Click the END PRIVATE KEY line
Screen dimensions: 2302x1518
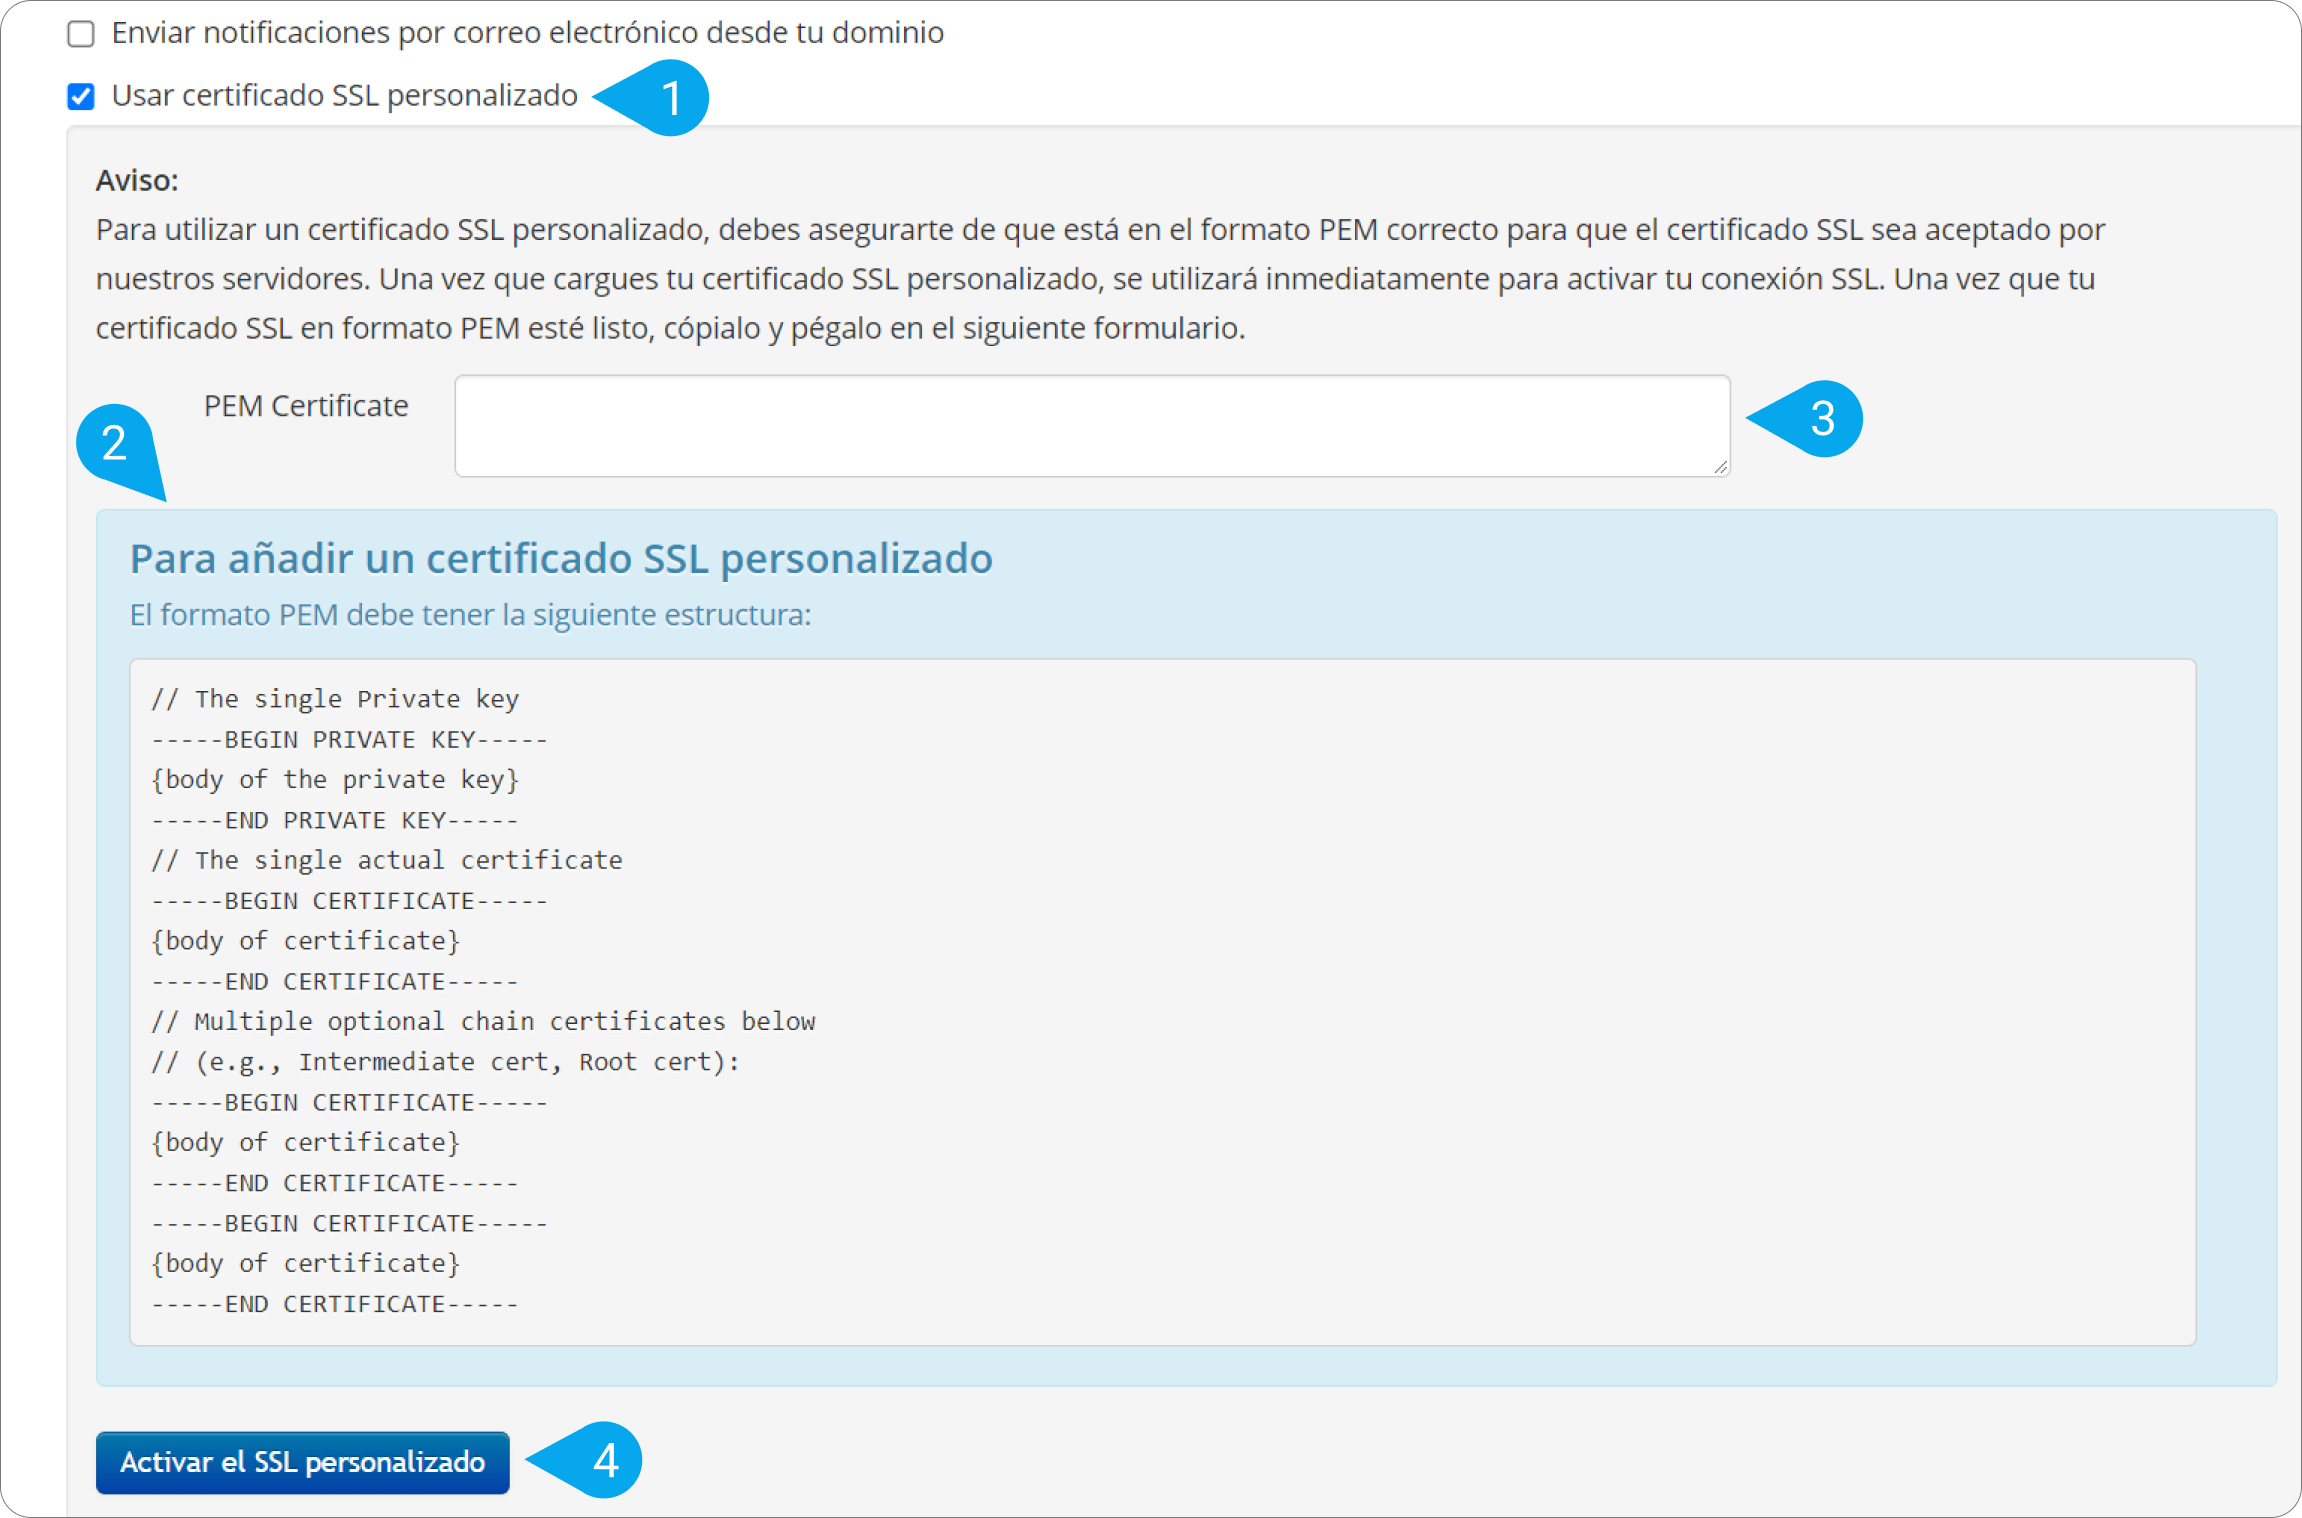335,821
